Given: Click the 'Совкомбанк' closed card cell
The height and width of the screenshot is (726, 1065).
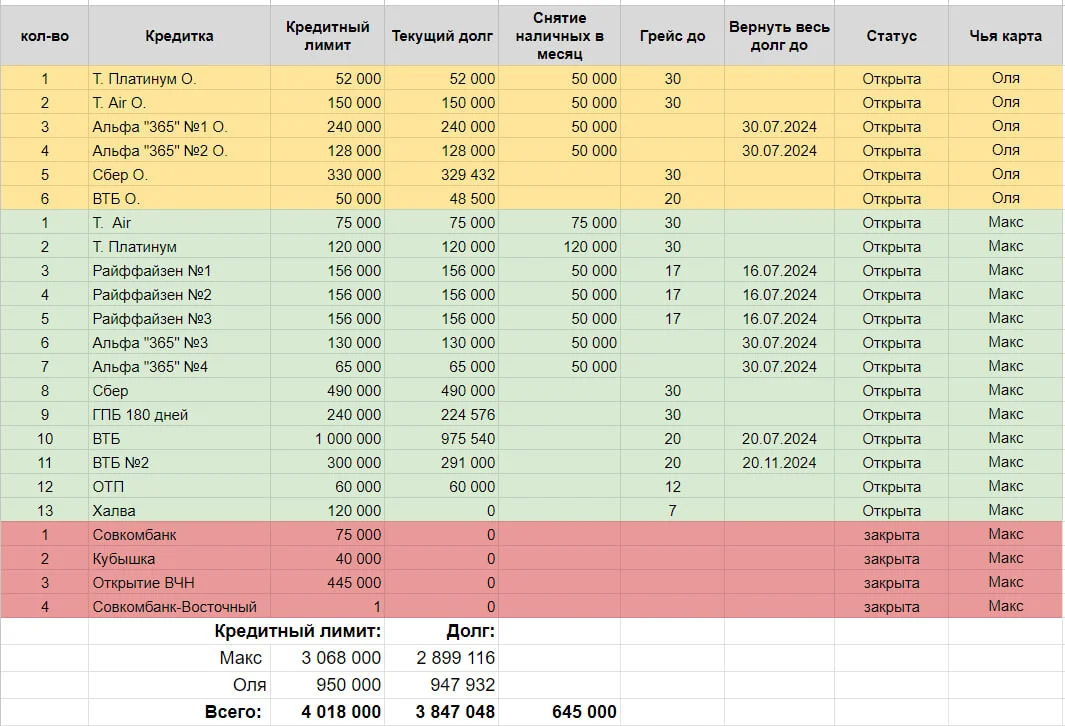Looking at the screenshot, I should pyautogui.click(x=179, y=534).
